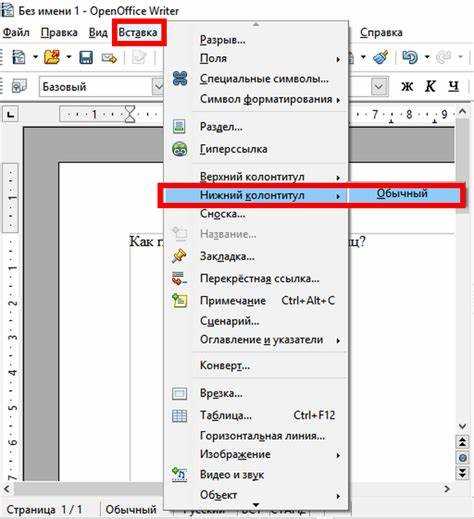Click the vertical scrollbar down arrow
The image size is (474, 519).
coord(462,426)
